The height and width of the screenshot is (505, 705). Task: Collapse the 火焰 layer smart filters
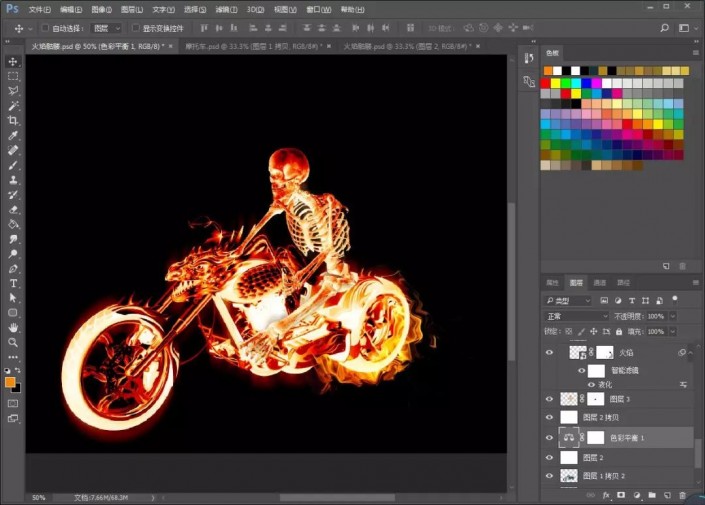(690, 353)
